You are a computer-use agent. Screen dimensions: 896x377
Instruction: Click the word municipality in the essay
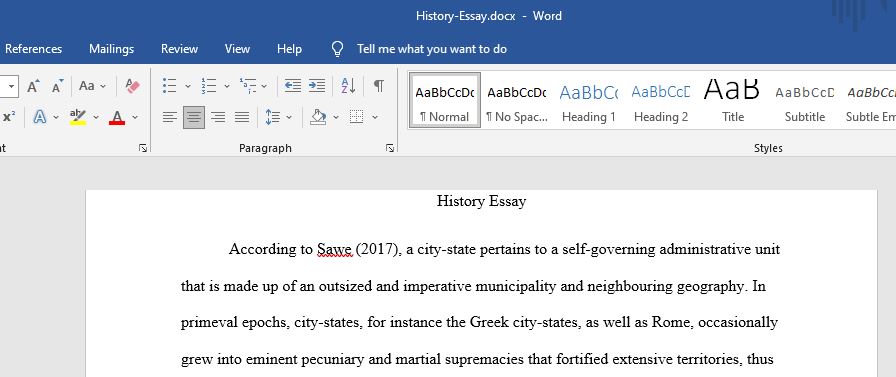pyautogui.click(x=515, y=286)
